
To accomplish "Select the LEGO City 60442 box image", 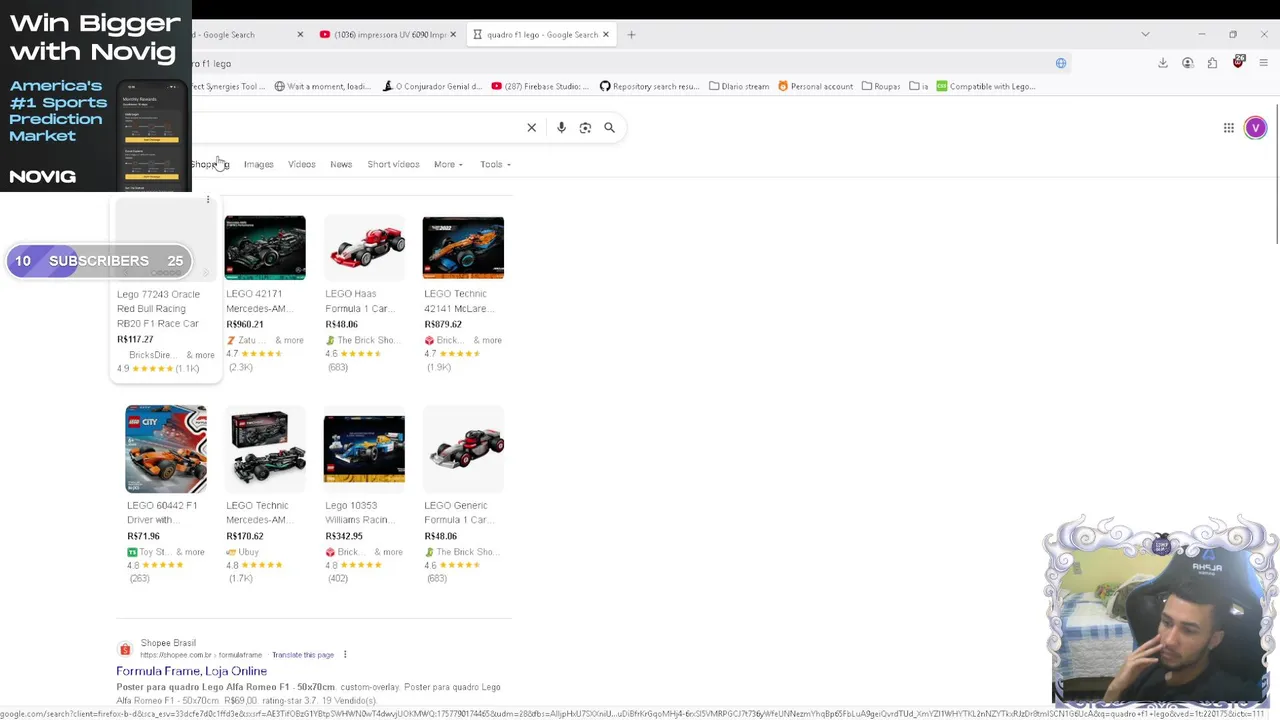I will click(166, 449).
